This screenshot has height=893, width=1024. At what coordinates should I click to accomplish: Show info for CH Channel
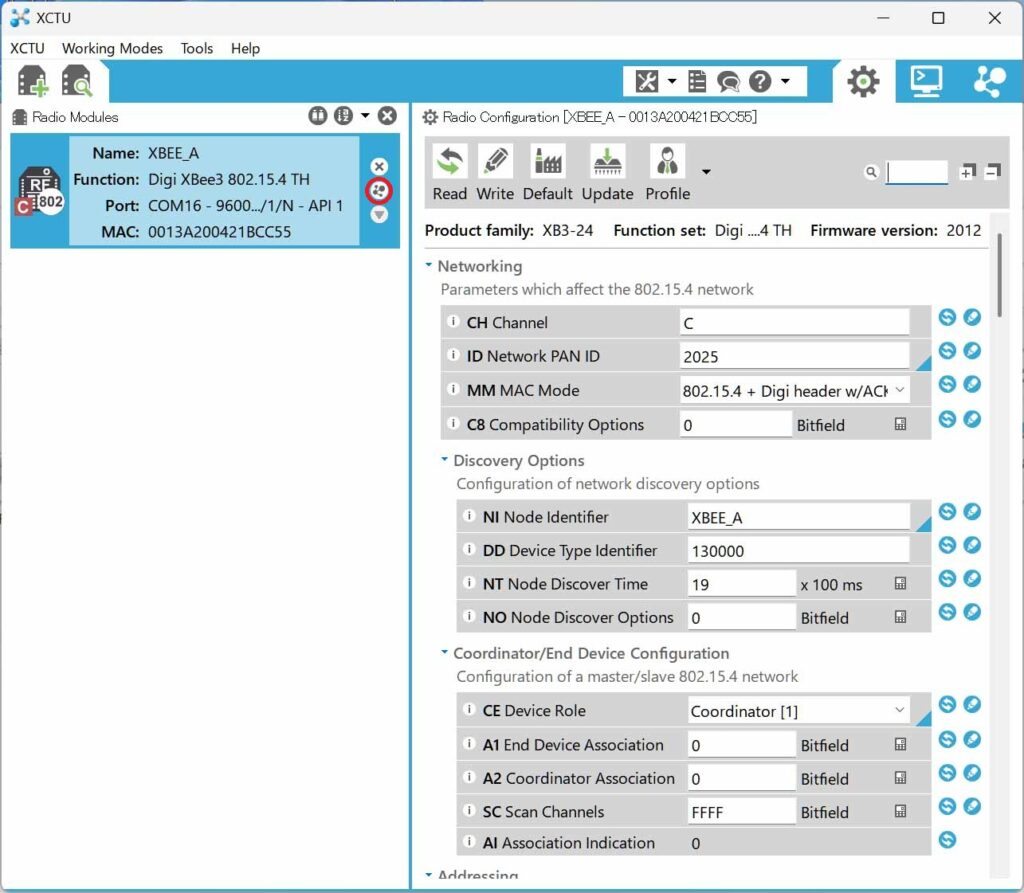(453, 321)
